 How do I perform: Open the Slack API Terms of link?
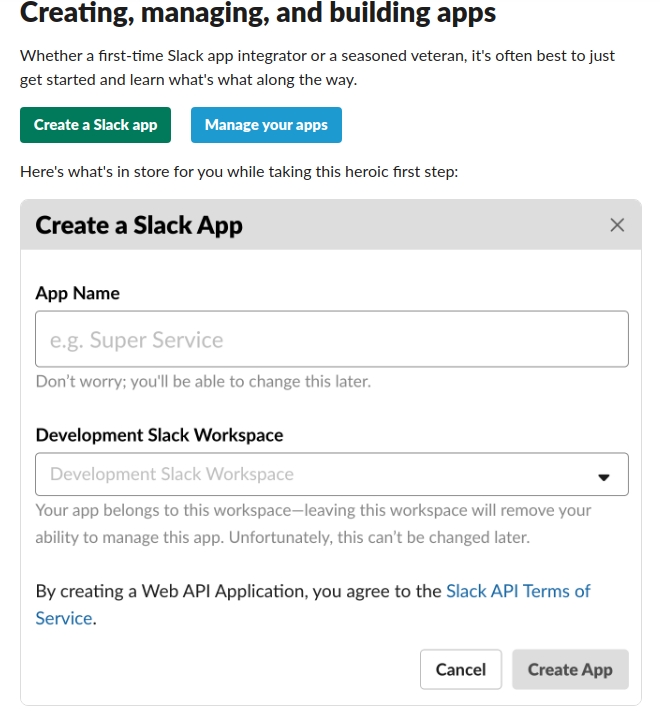coord(518,591)
